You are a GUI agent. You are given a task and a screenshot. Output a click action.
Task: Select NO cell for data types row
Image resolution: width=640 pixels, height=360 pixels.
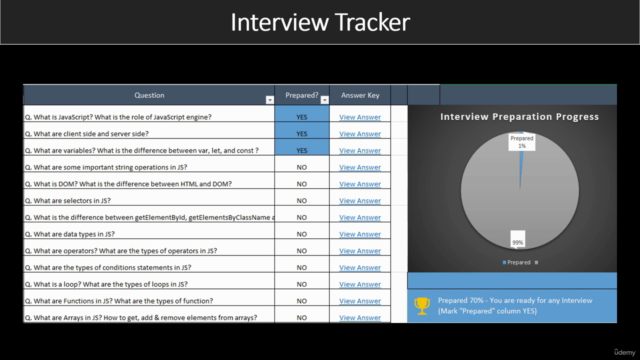(302, 231)
